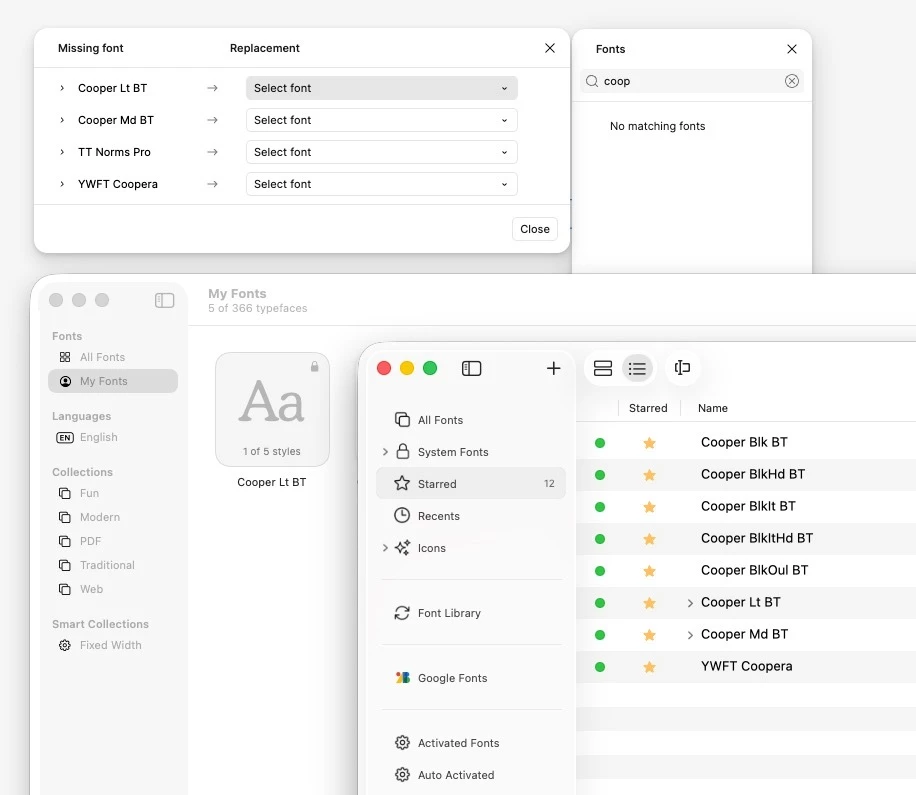The height and width of the screenshot is (795, 916).
Task: Select the Cooper BlkIt BT font name
Action: pos(748,506)
